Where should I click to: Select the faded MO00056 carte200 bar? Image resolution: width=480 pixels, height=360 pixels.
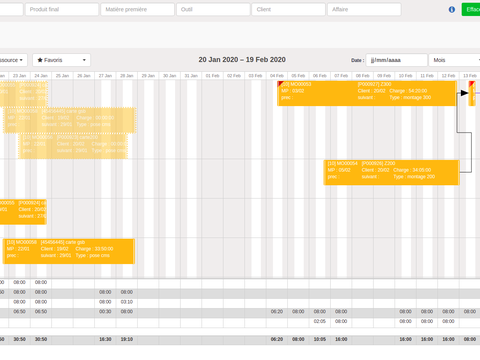click(x=73, y=146)
